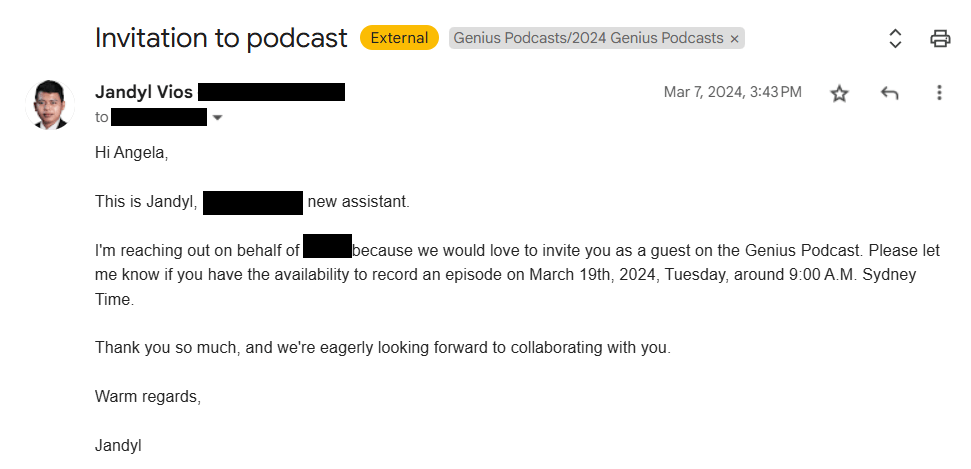Click the Mar 7, 2024 timestamp
The width and height of the screenshot is (971, 469).
[x=732, y=92]
